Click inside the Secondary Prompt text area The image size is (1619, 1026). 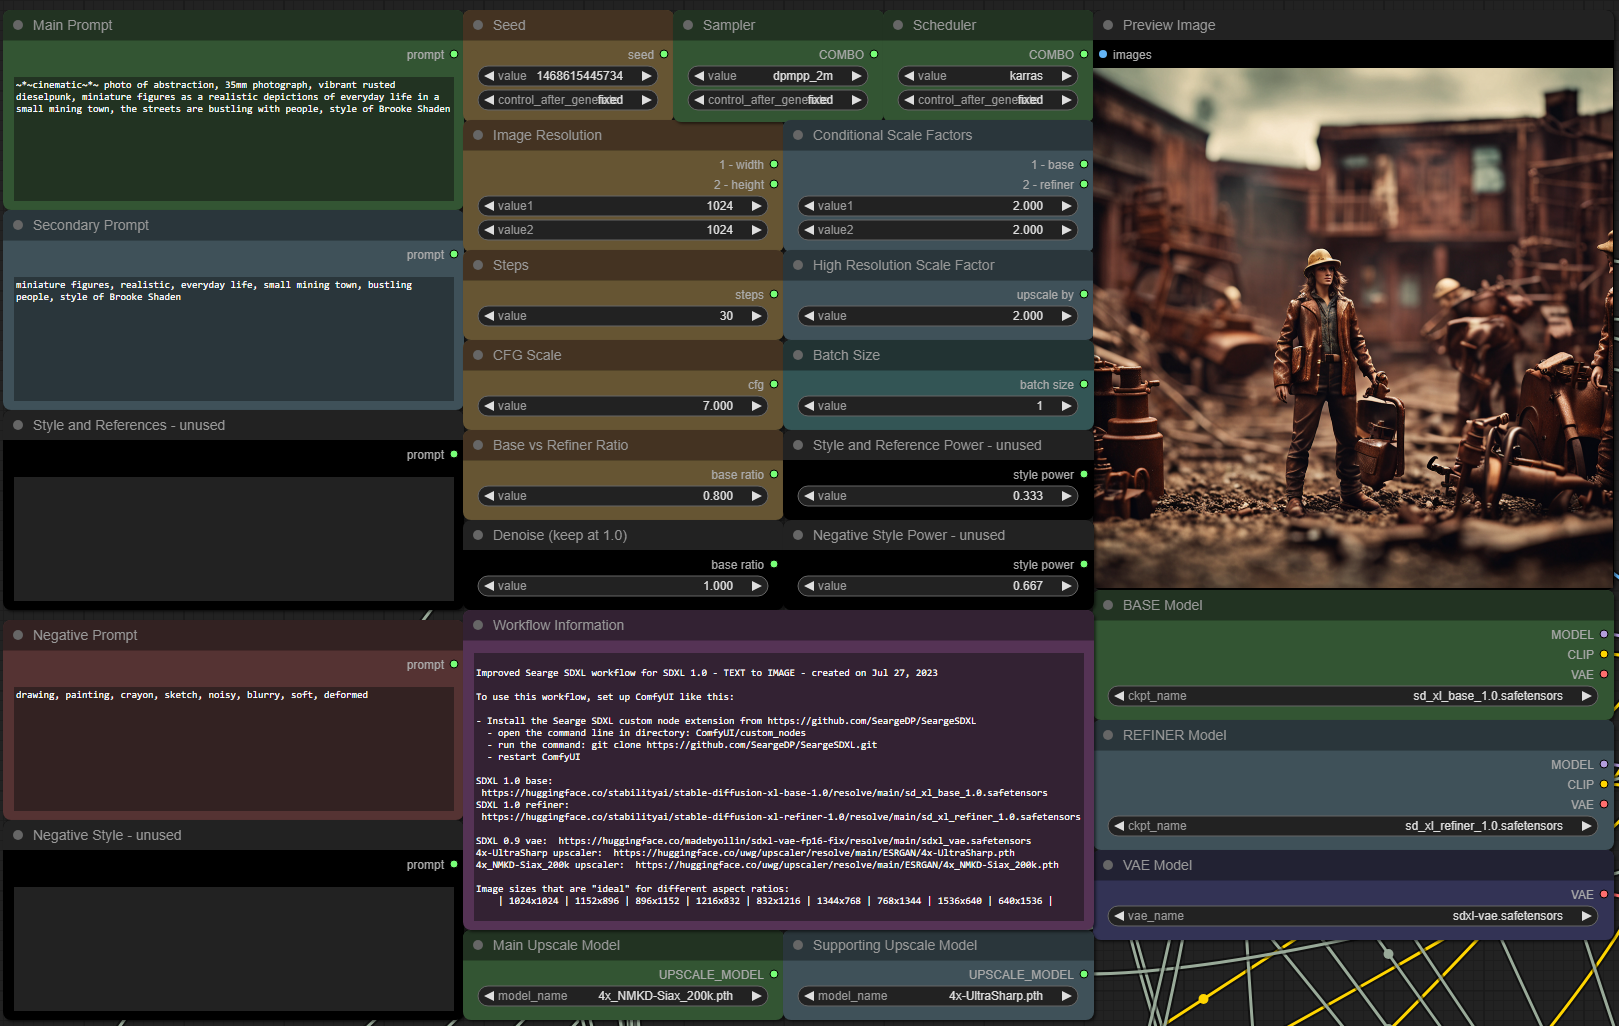(233, 340)
